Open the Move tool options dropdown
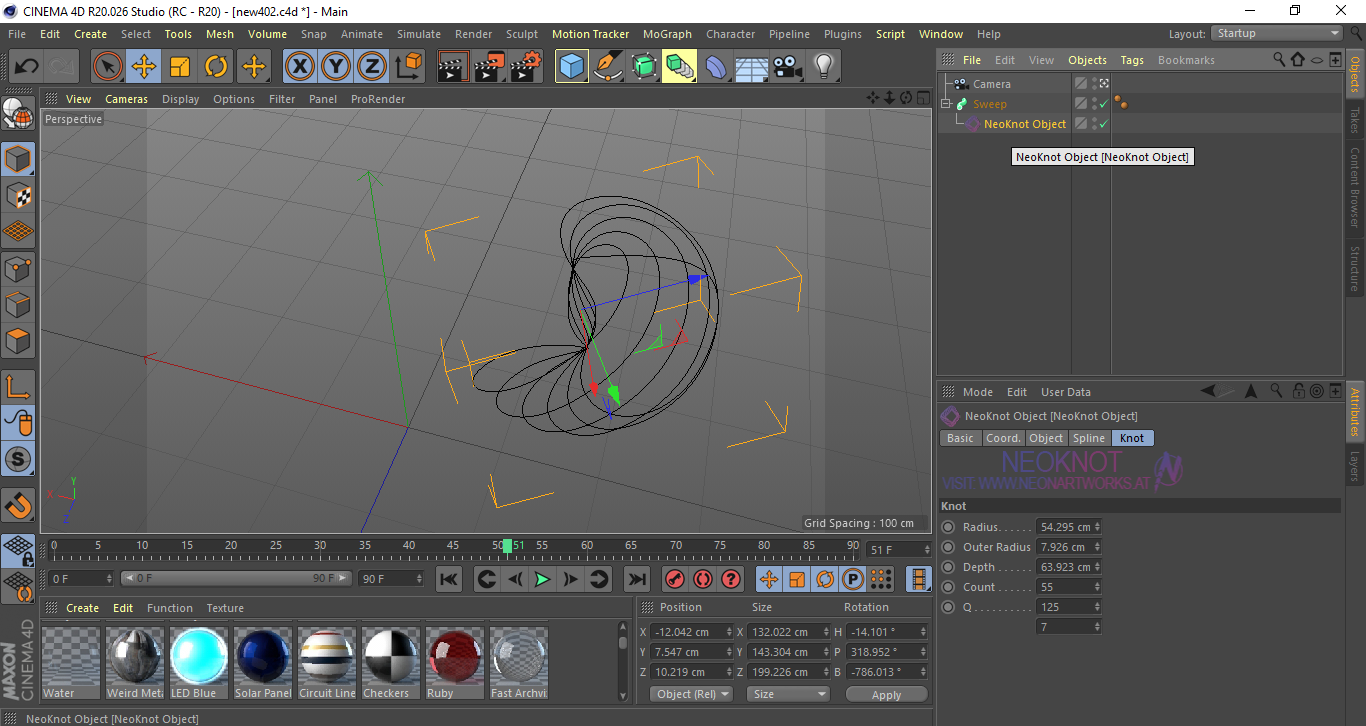 pos(254,67)
